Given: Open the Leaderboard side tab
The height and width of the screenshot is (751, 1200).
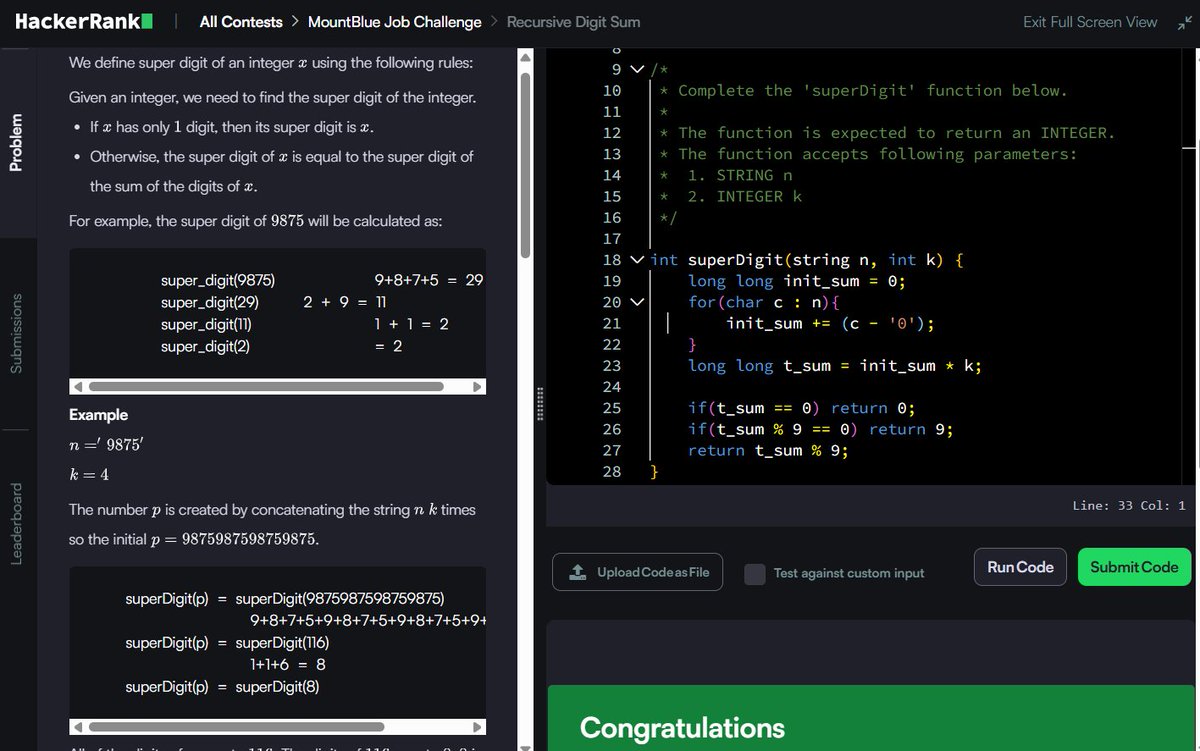Looking at the screenshot, I should pos(16,524).
